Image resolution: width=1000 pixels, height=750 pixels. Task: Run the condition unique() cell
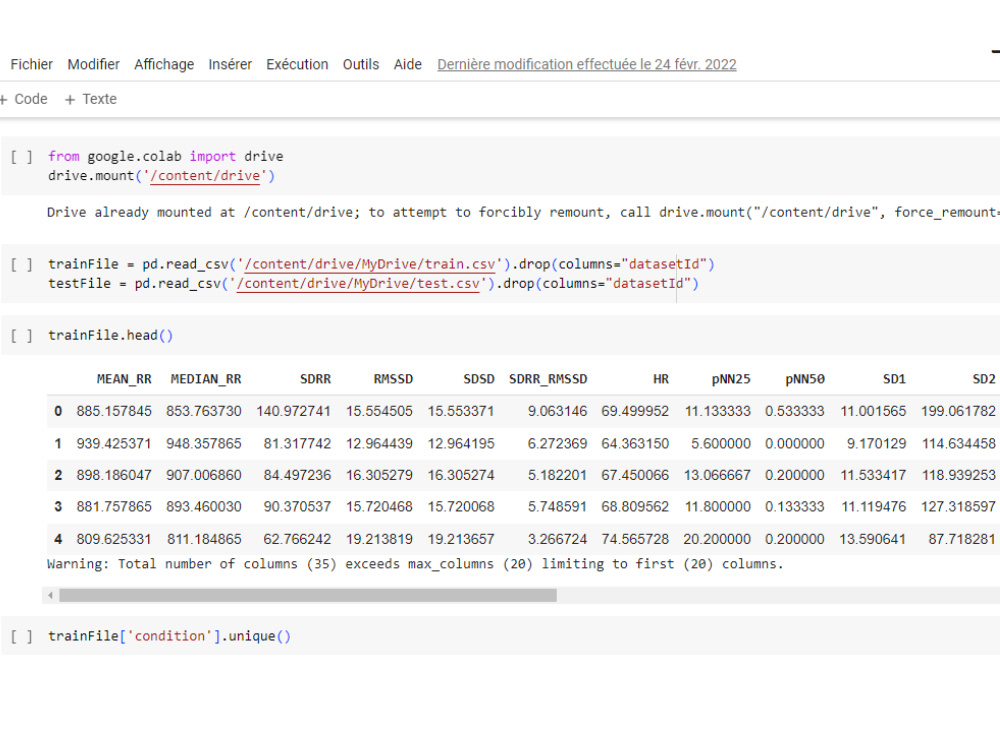21,636
